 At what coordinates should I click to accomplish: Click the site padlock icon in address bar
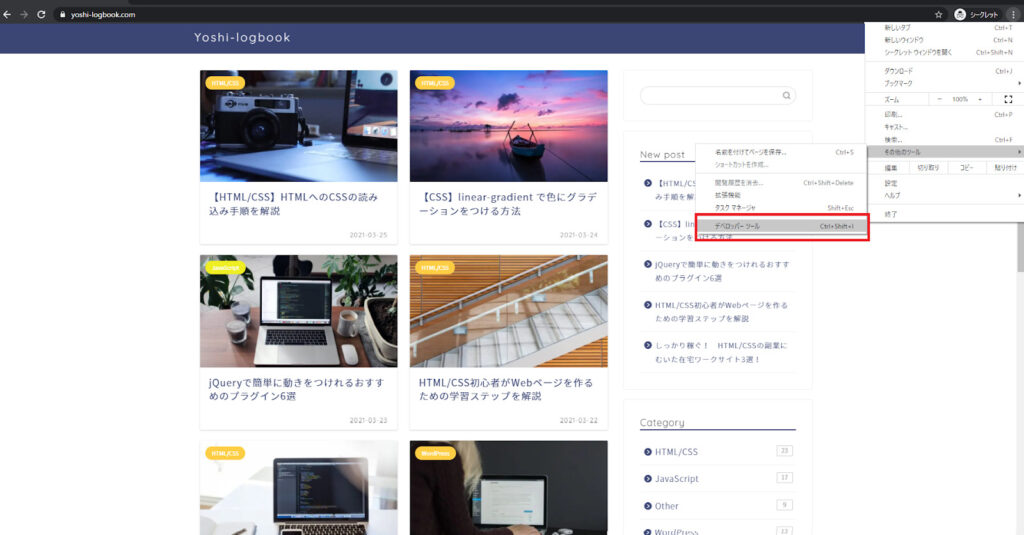click(62, 15)
